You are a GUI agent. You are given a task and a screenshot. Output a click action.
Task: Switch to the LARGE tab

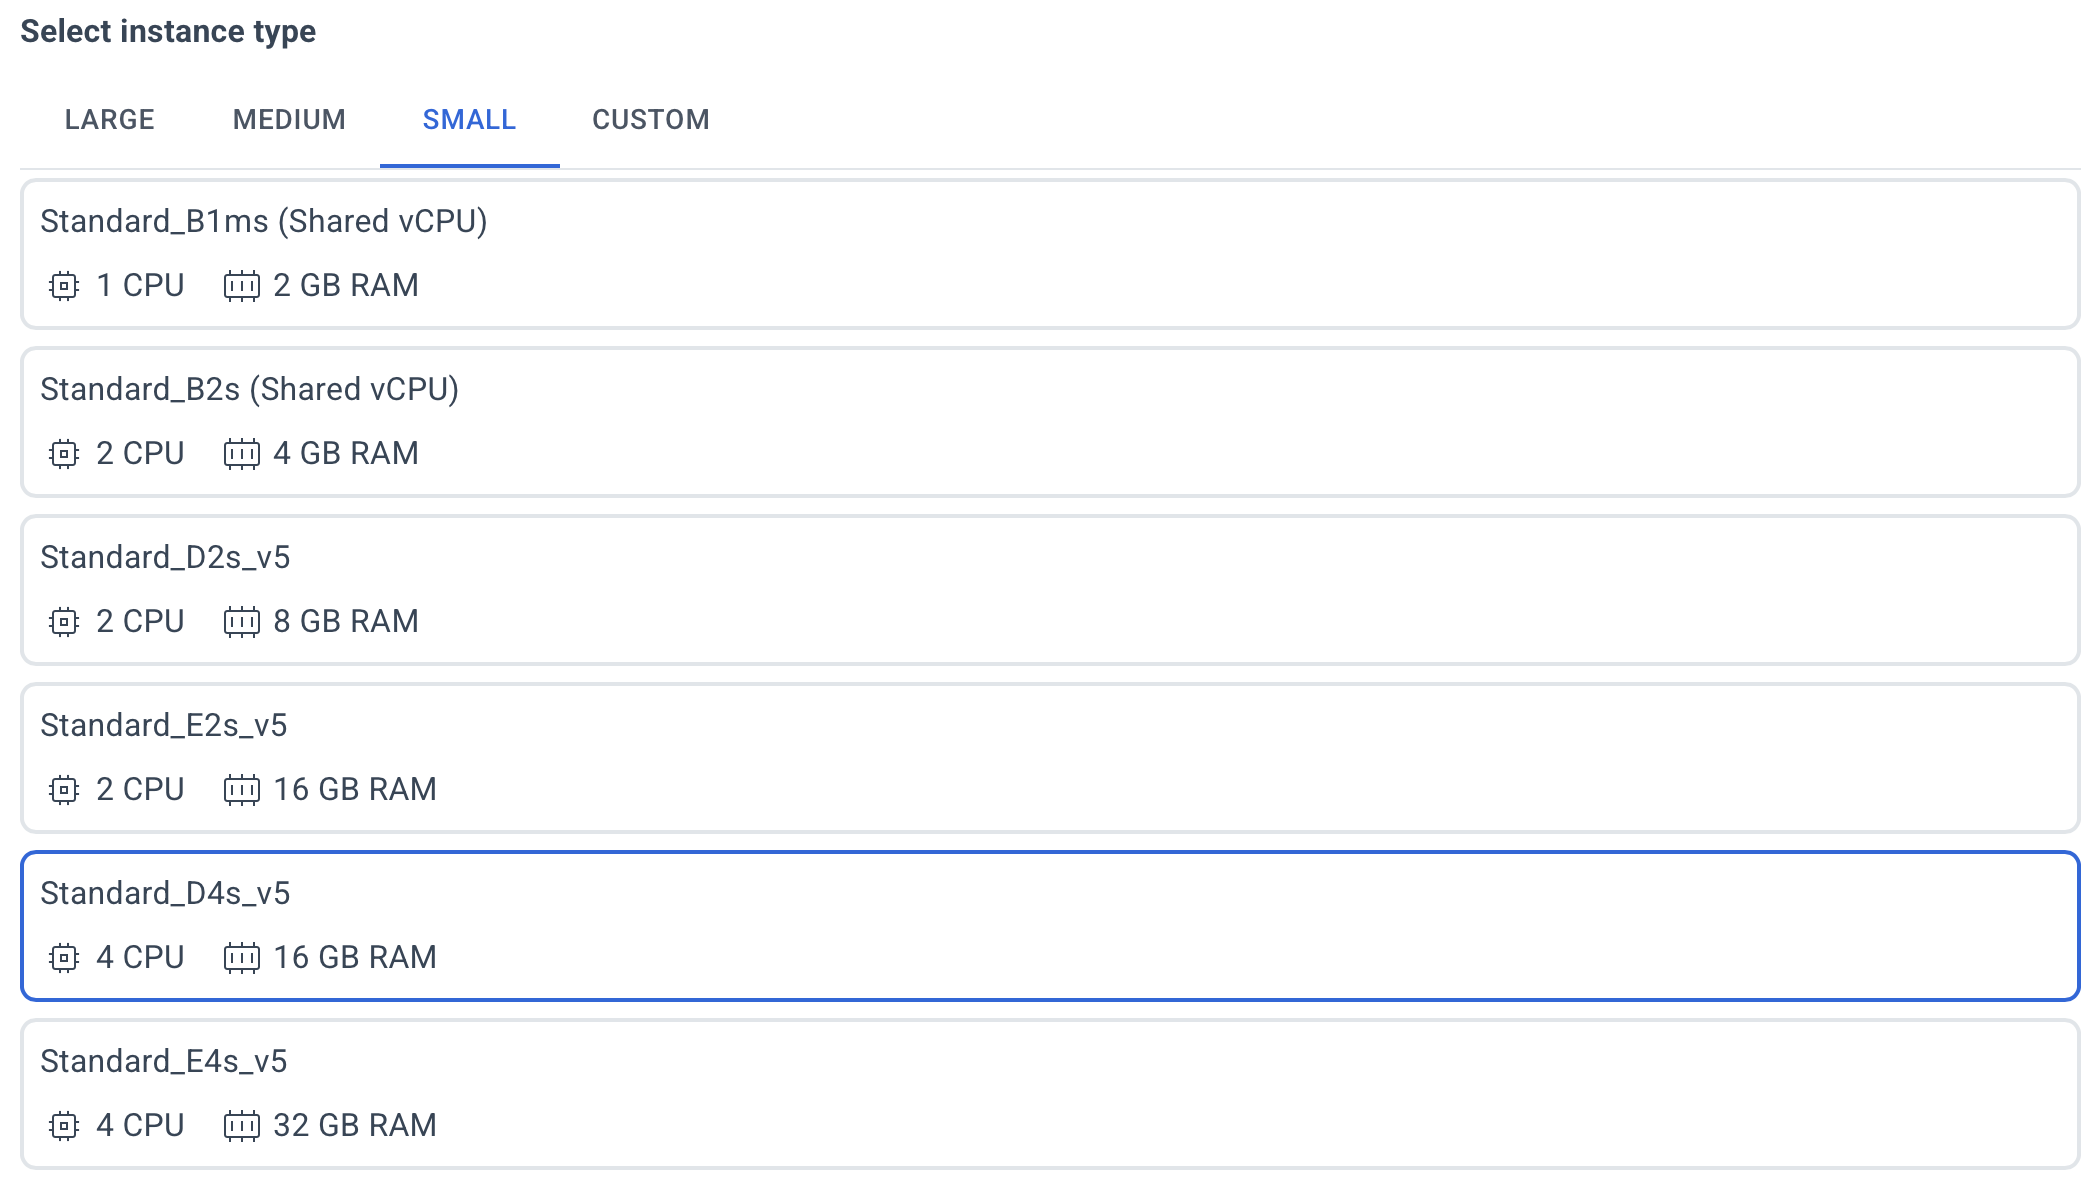point(110,120)
